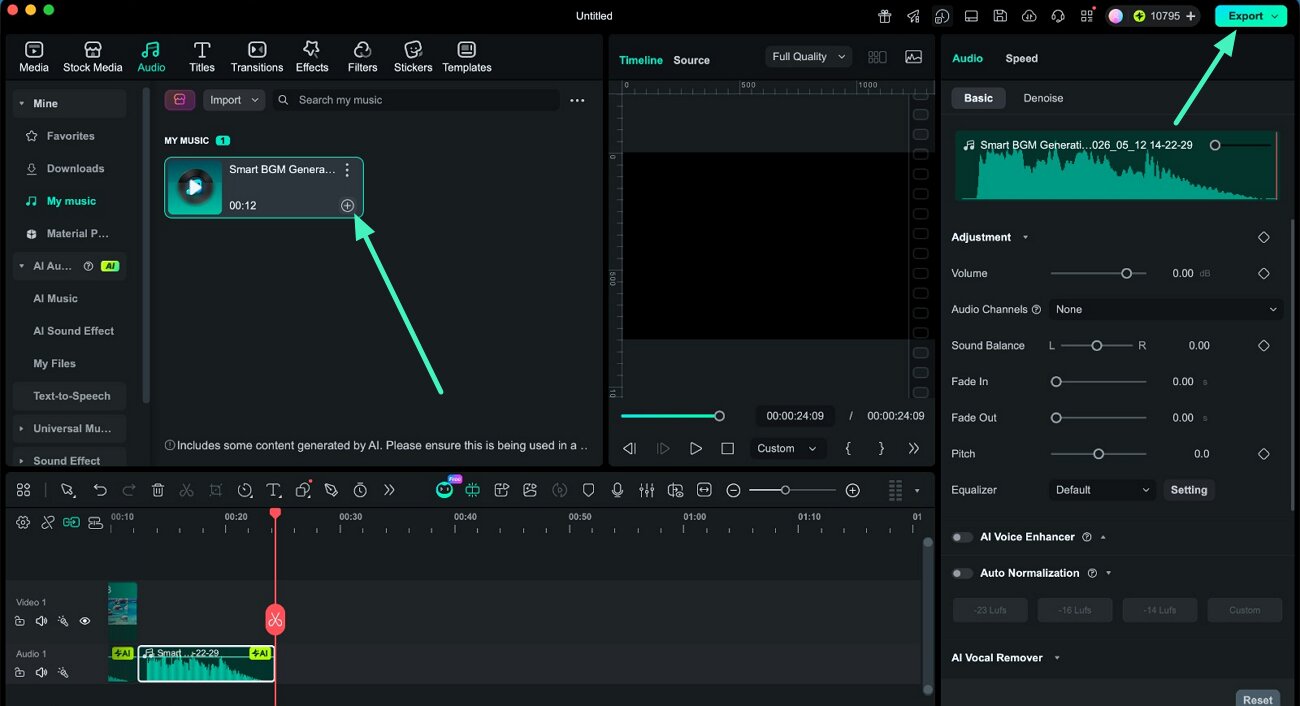Lock the Video 1 track
Image resolution: width=1300 pixels, height=706 pixels.
click(x=20, y=621)
